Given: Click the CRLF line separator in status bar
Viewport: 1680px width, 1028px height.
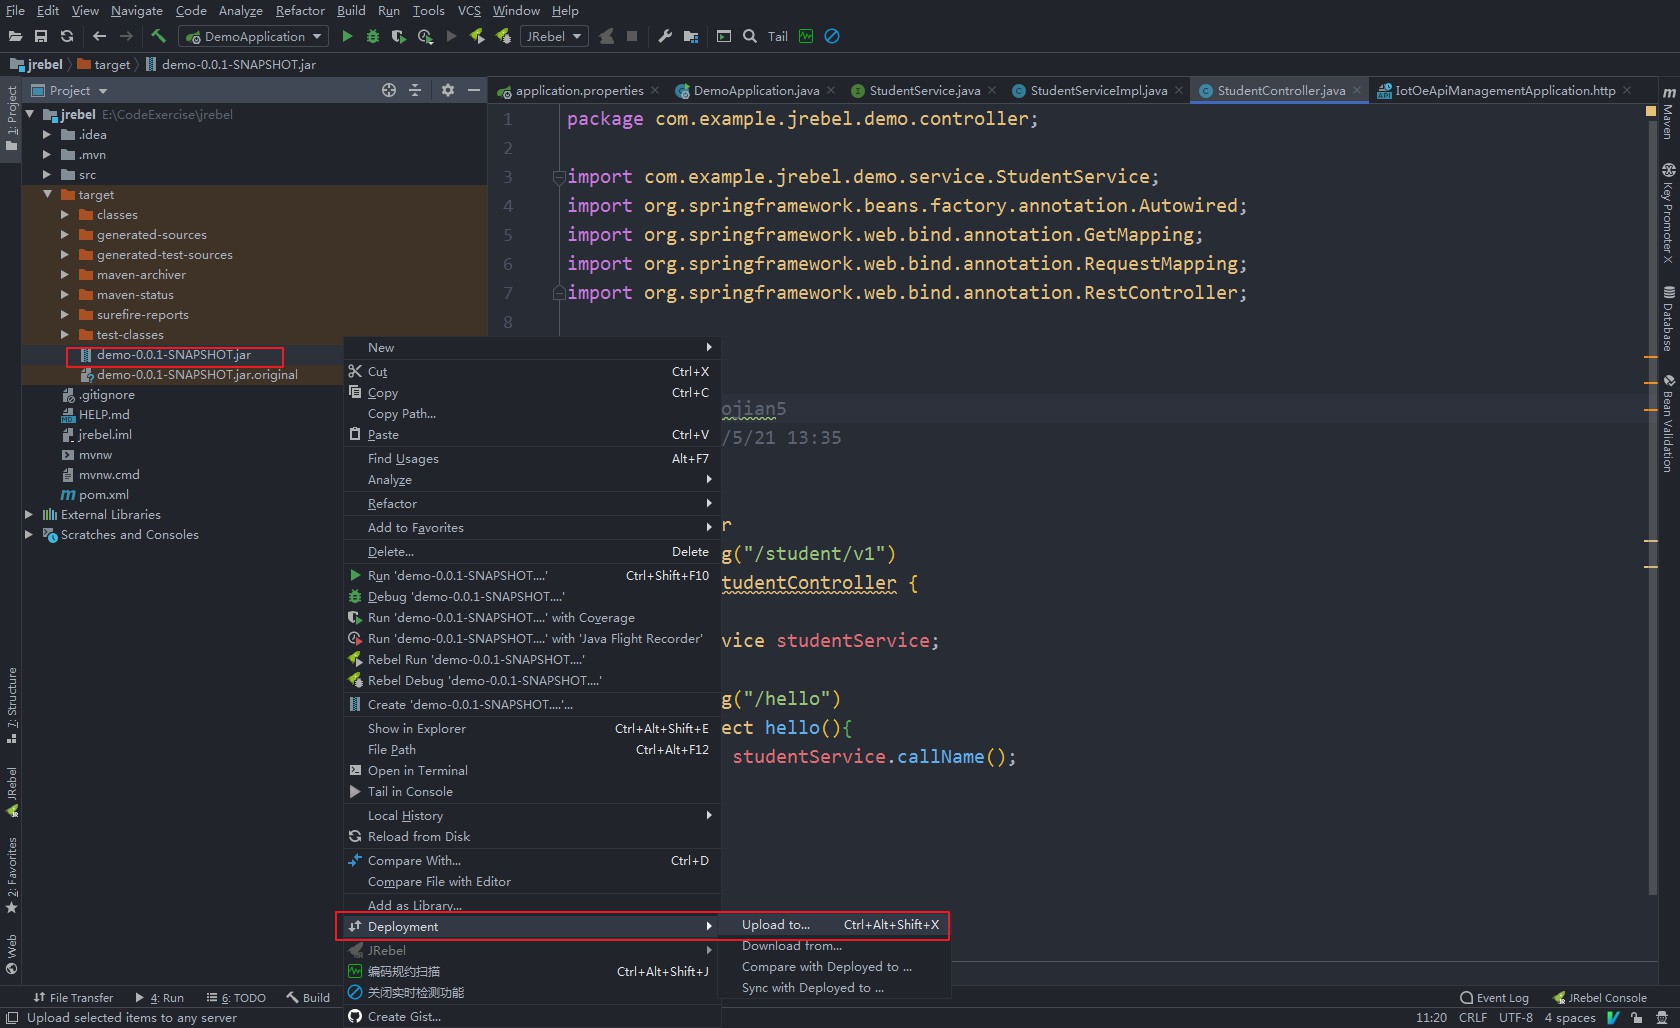Looking at the screenshot, I should tap(1473, 1017).
